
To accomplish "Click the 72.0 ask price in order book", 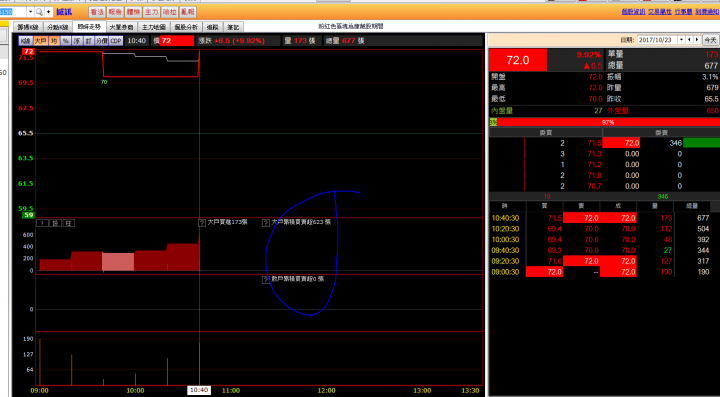I will [621, 143].
